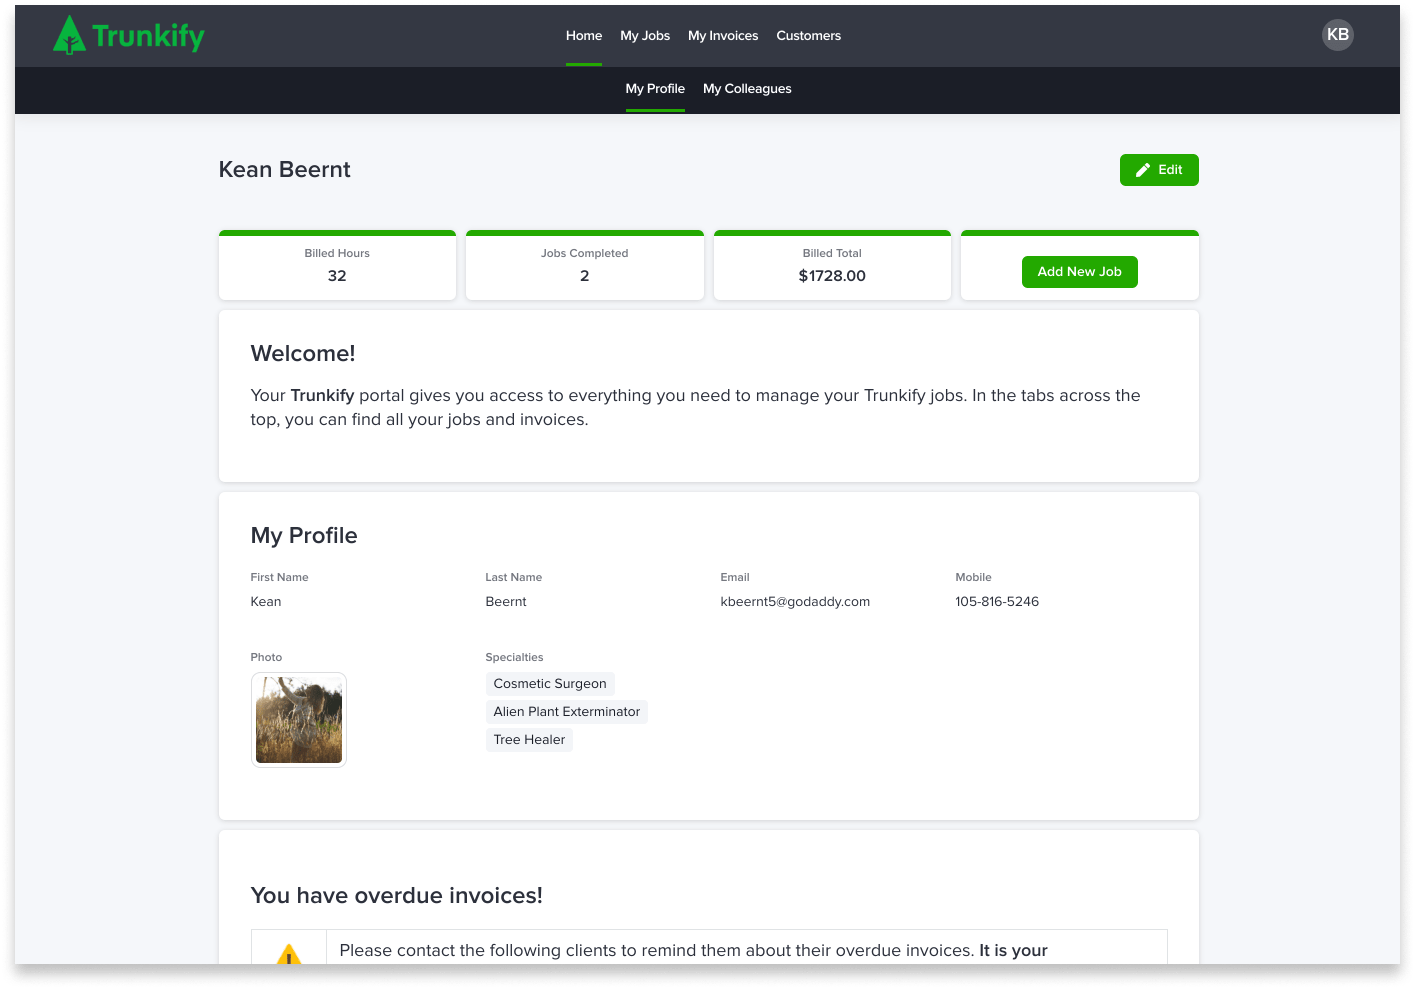Click the mobile number 105-816-5246
The image size is (1415, 989).
[997, 602]
